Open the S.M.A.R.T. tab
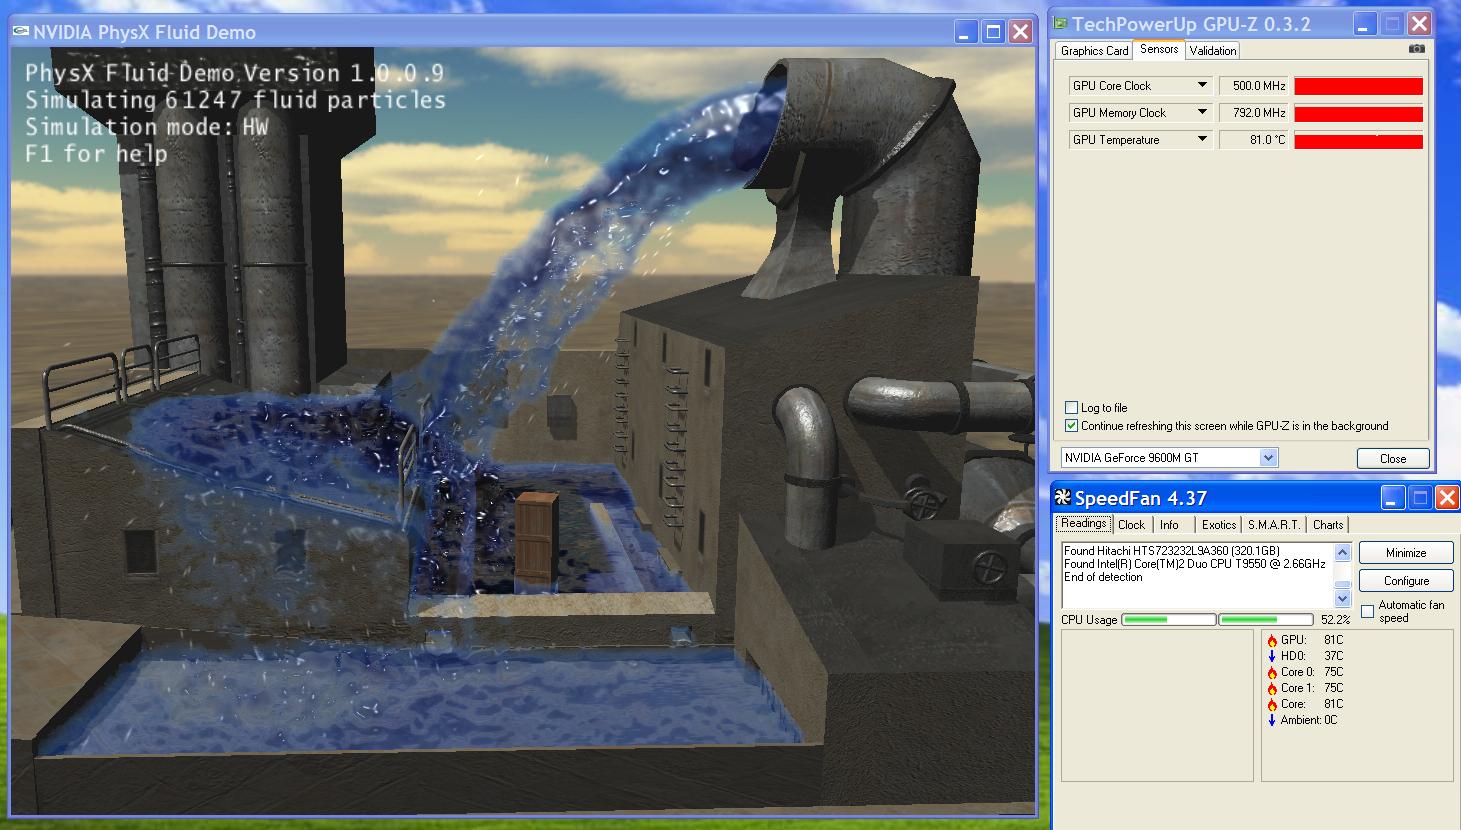The width and height of the screenshot is (1461, 830). point(1274,525)
